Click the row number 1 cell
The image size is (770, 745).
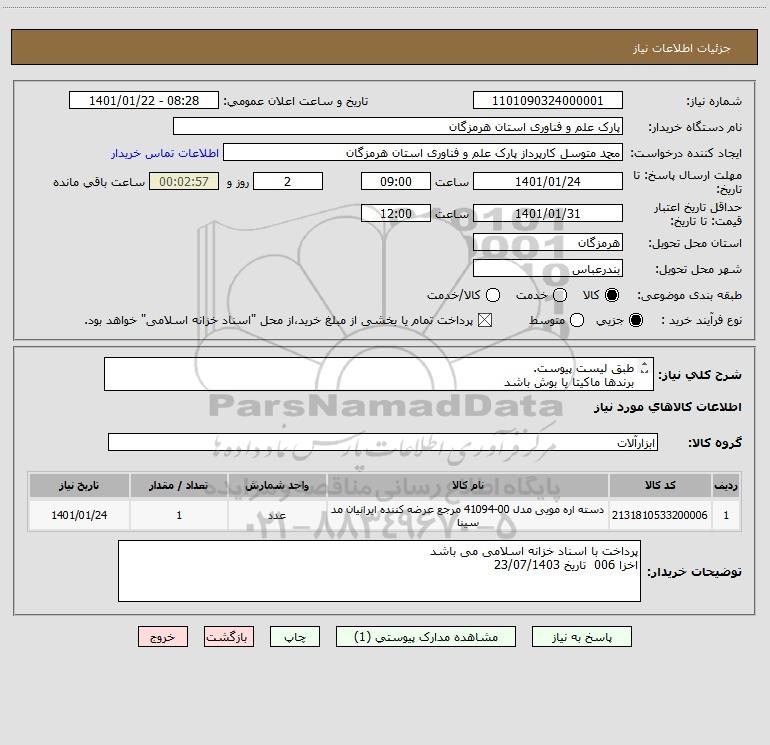[x=726, y=515]
